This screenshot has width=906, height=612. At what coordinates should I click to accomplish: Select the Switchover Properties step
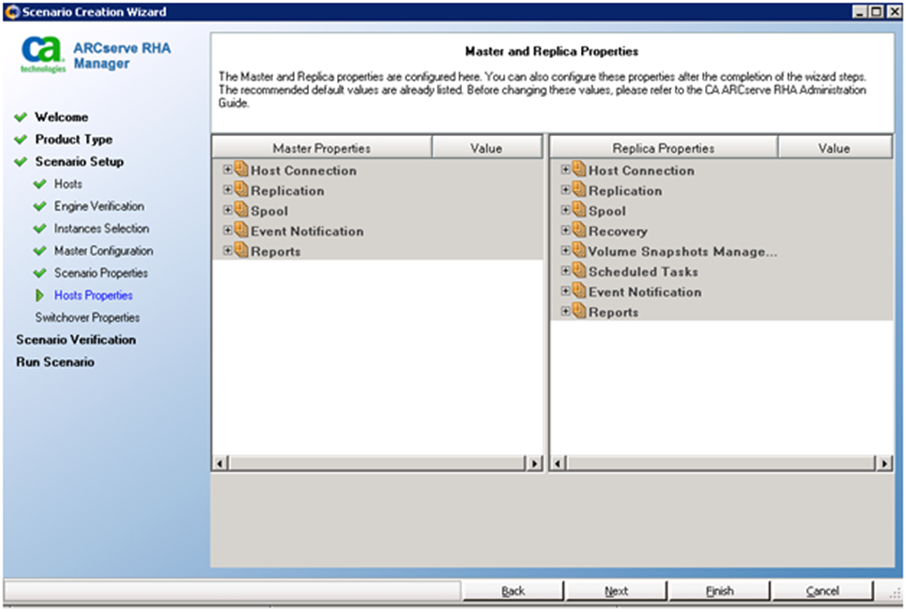coord(87,317)
